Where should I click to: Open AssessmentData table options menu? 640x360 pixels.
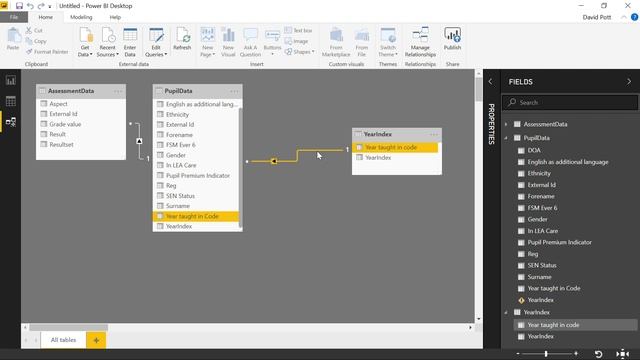(x=118, y=91)
